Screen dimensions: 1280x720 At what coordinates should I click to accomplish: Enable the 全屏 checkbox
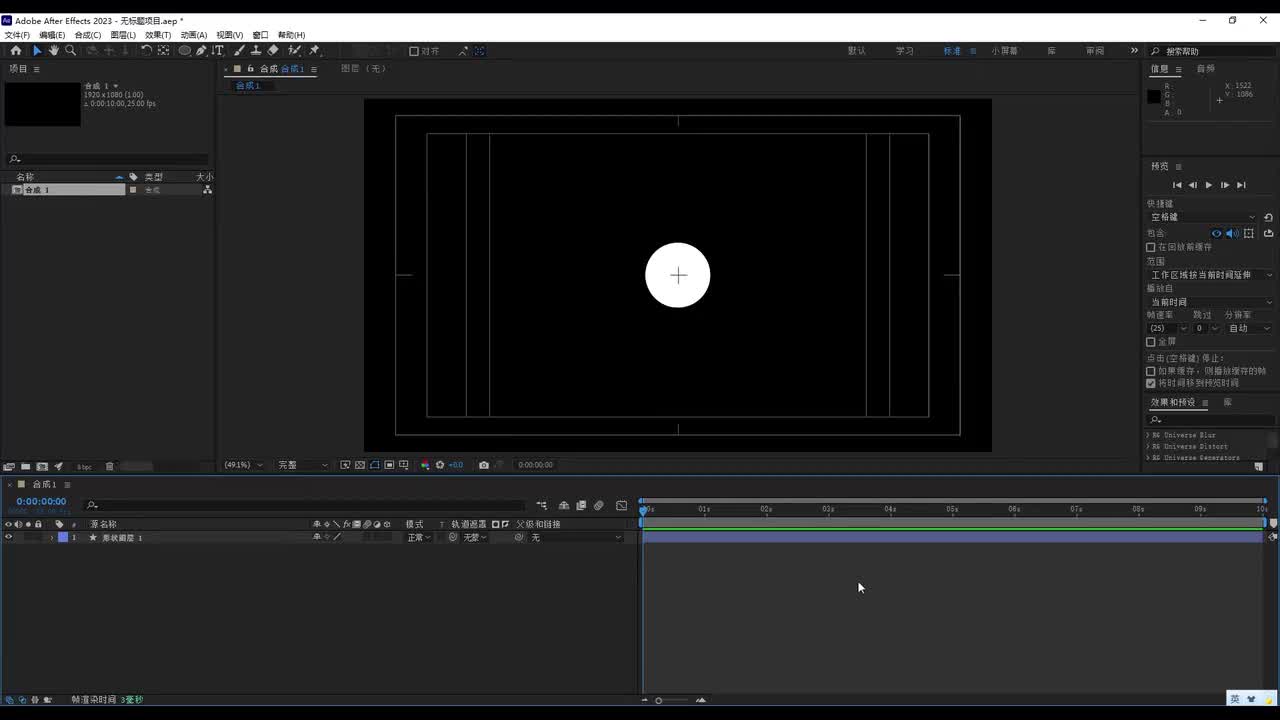(x=1151, y=342)
